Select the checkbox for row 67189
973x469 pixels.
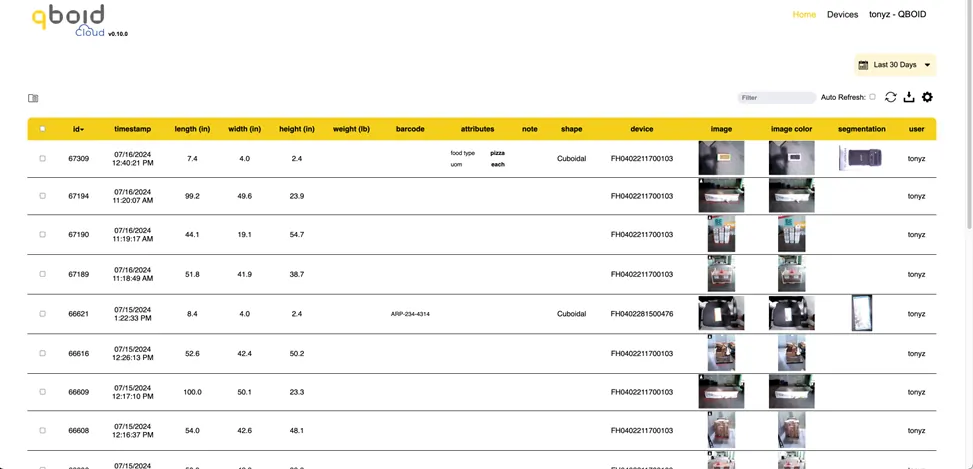pos(42,274)
